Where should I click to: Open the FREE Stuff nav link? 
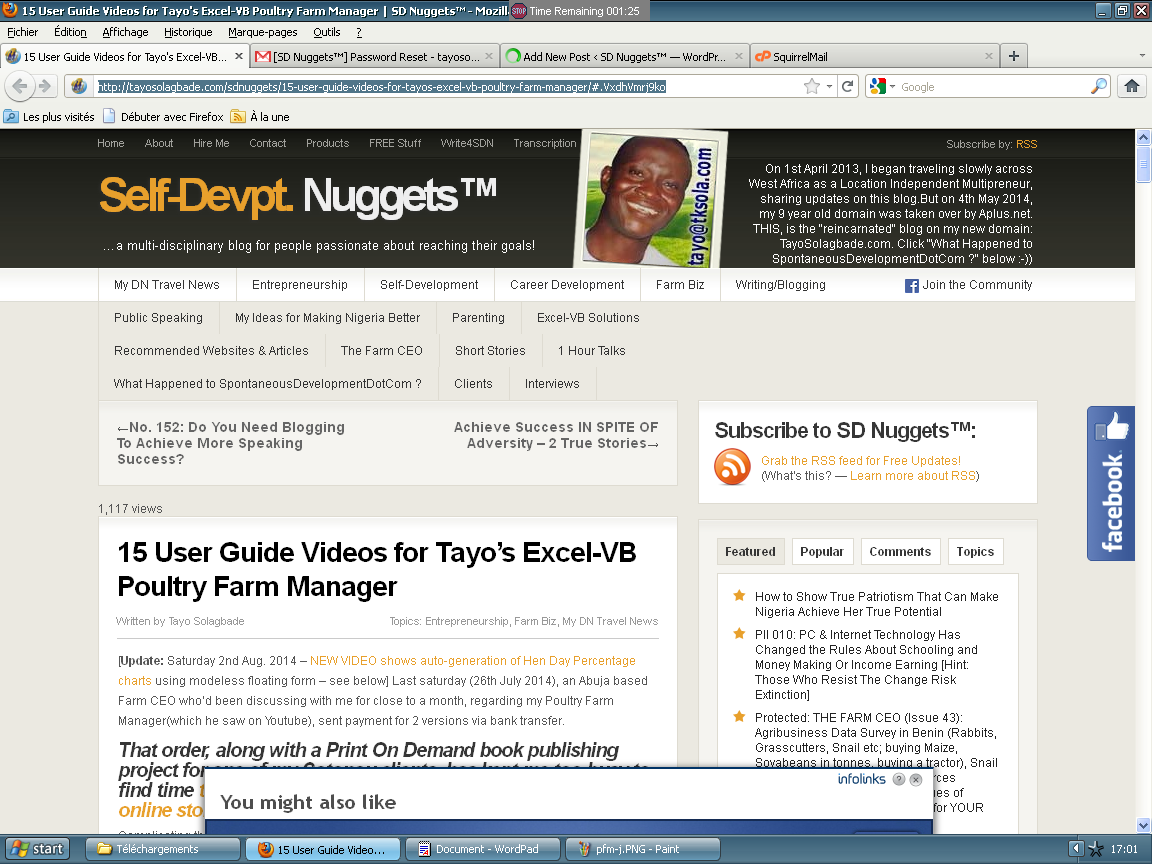click(395, 143)
